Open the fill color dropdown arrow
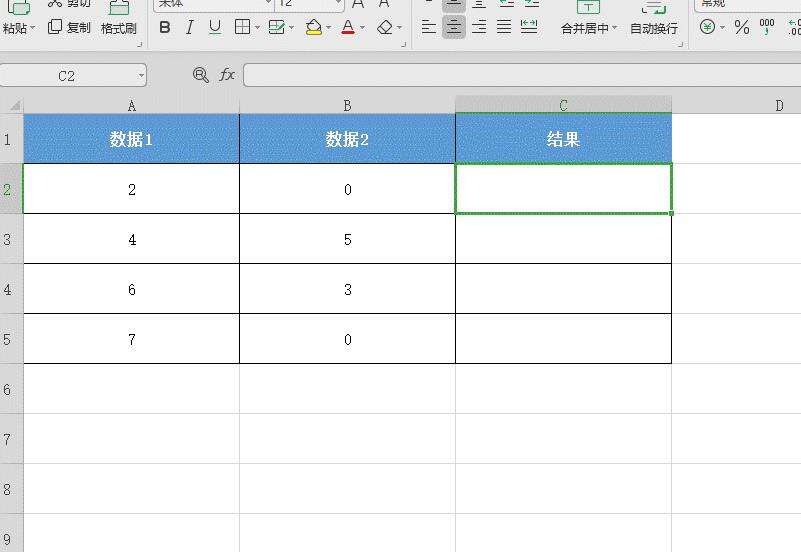The image size is (801, 552). pos(328,28)
